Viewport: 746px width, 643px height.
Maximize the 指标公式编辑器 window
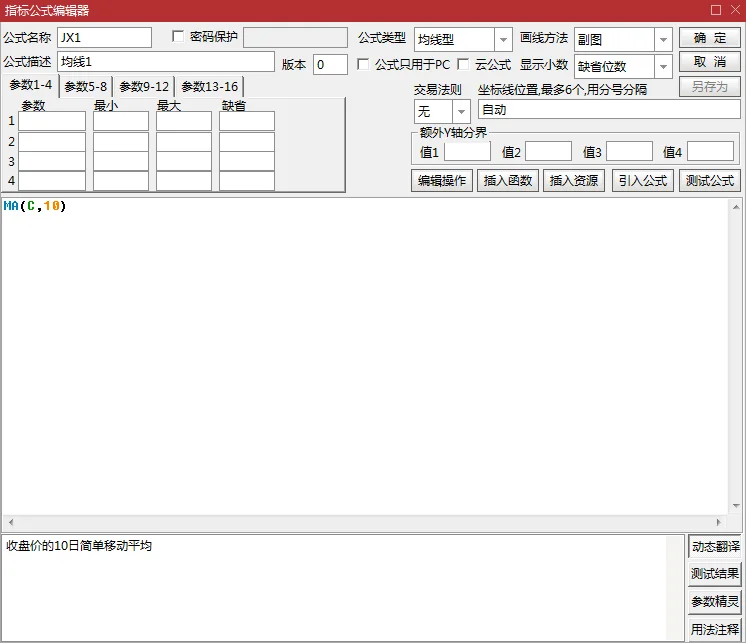(716, 10)
